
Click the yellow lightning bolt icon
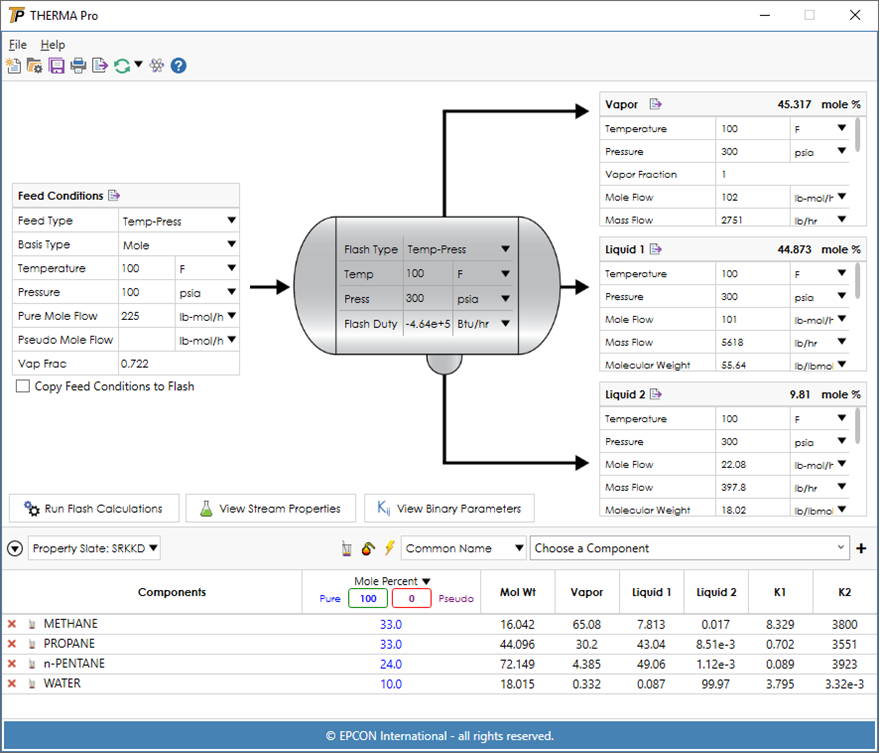pyautogui.click(x=389, y=548)
